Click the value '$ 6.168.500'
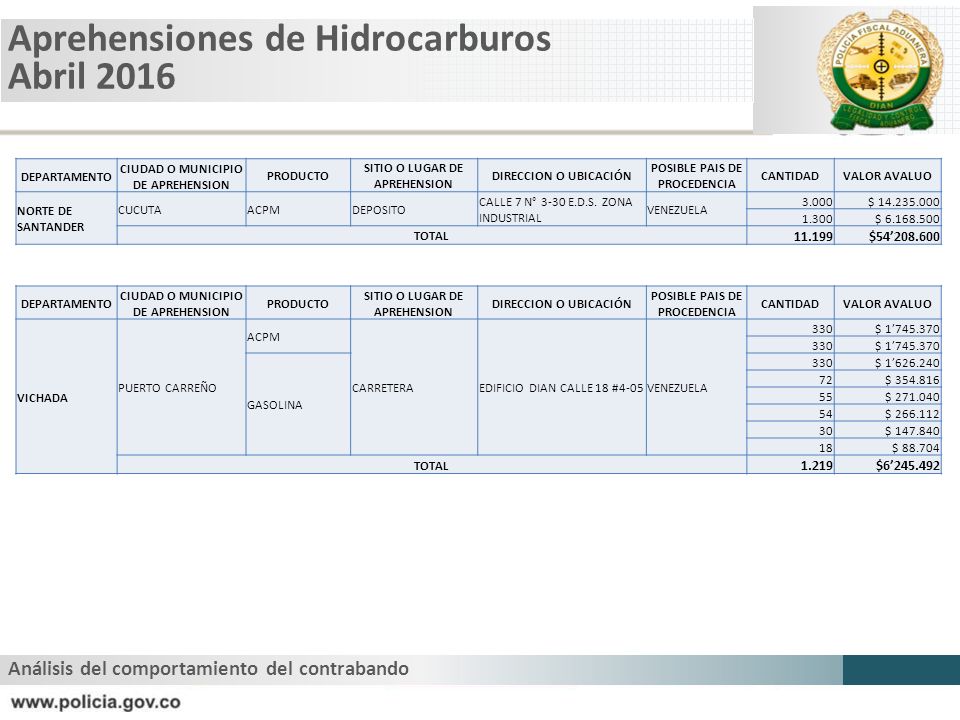This screenshot has width=960, height=720. tap(907, 219)
